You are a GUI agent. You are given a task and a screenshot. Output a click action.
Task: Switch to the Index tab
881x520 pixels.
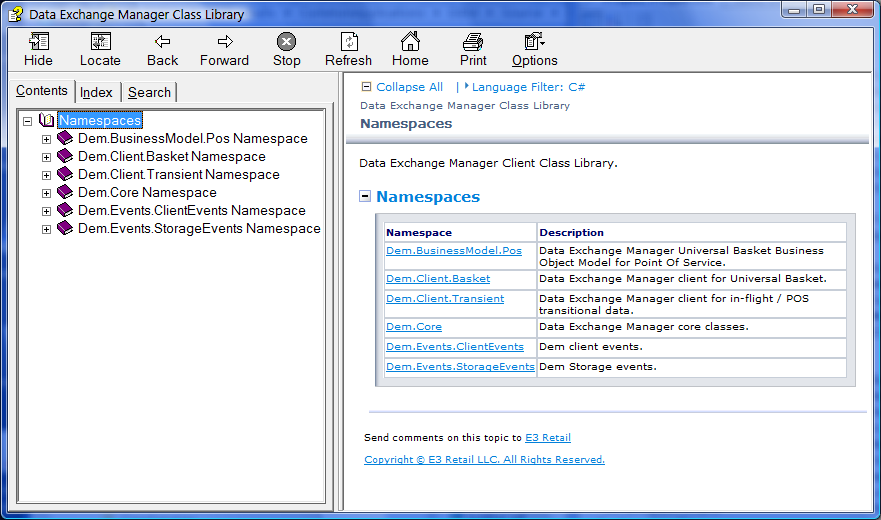pyautogui.click(x=96, y=92)
